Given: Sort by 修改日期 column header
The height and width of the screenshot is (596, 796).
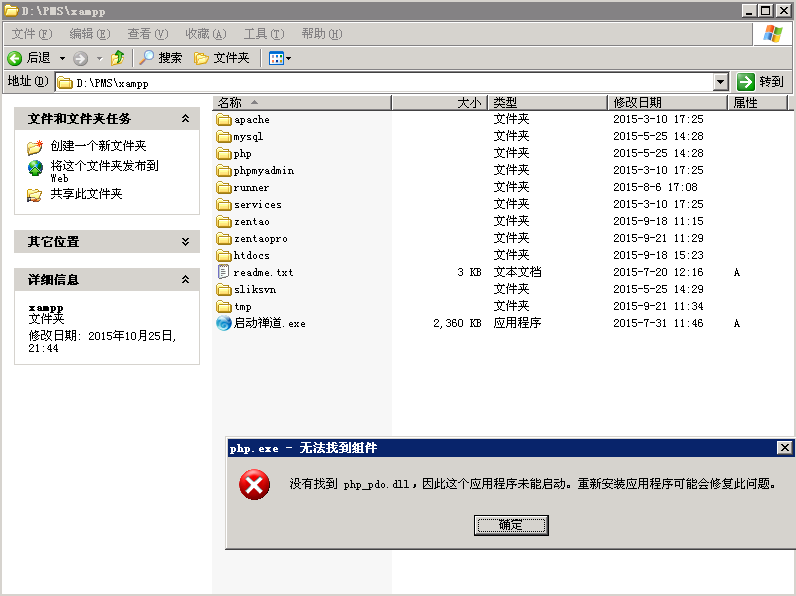Looking at the screenshot, I should [x=667, y=103].
